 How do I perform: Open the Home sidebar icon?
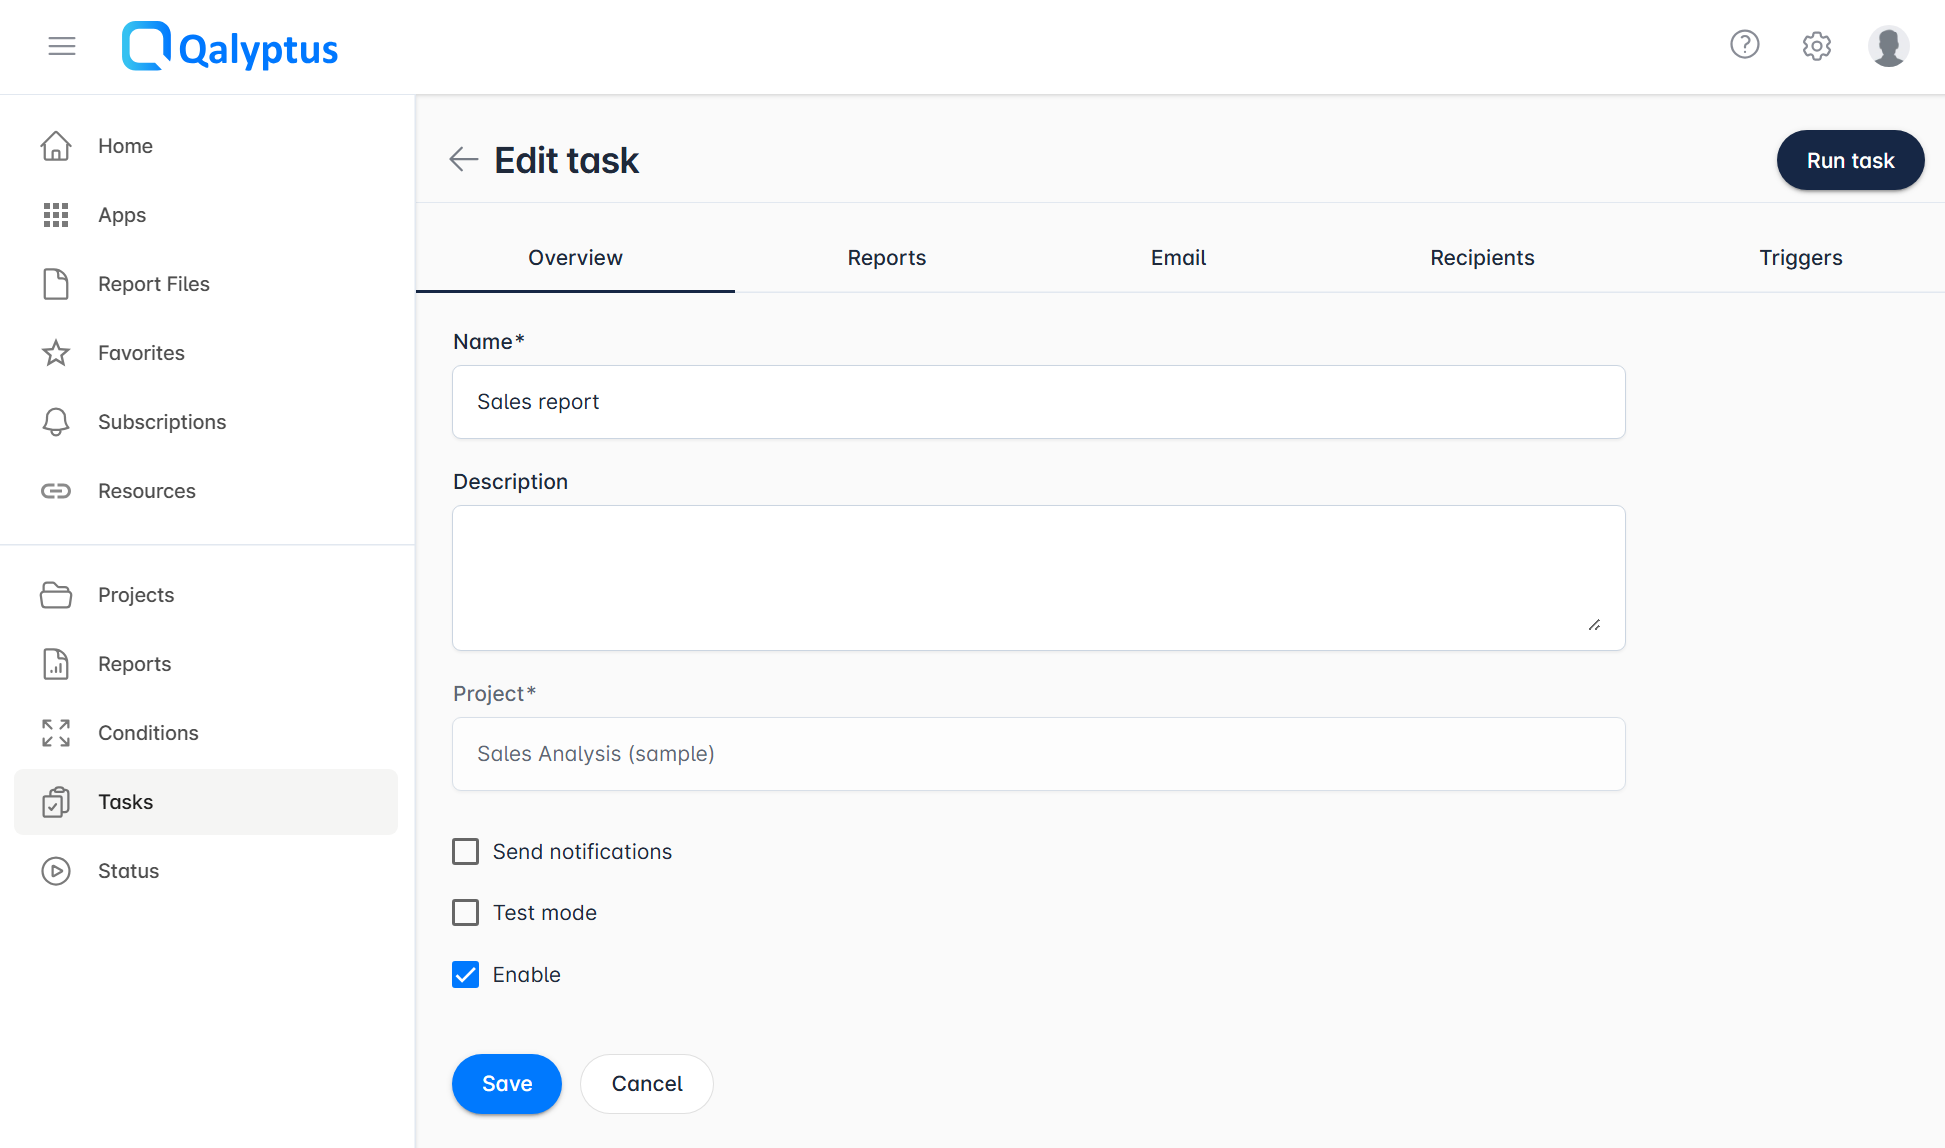[x=56, y=146]
